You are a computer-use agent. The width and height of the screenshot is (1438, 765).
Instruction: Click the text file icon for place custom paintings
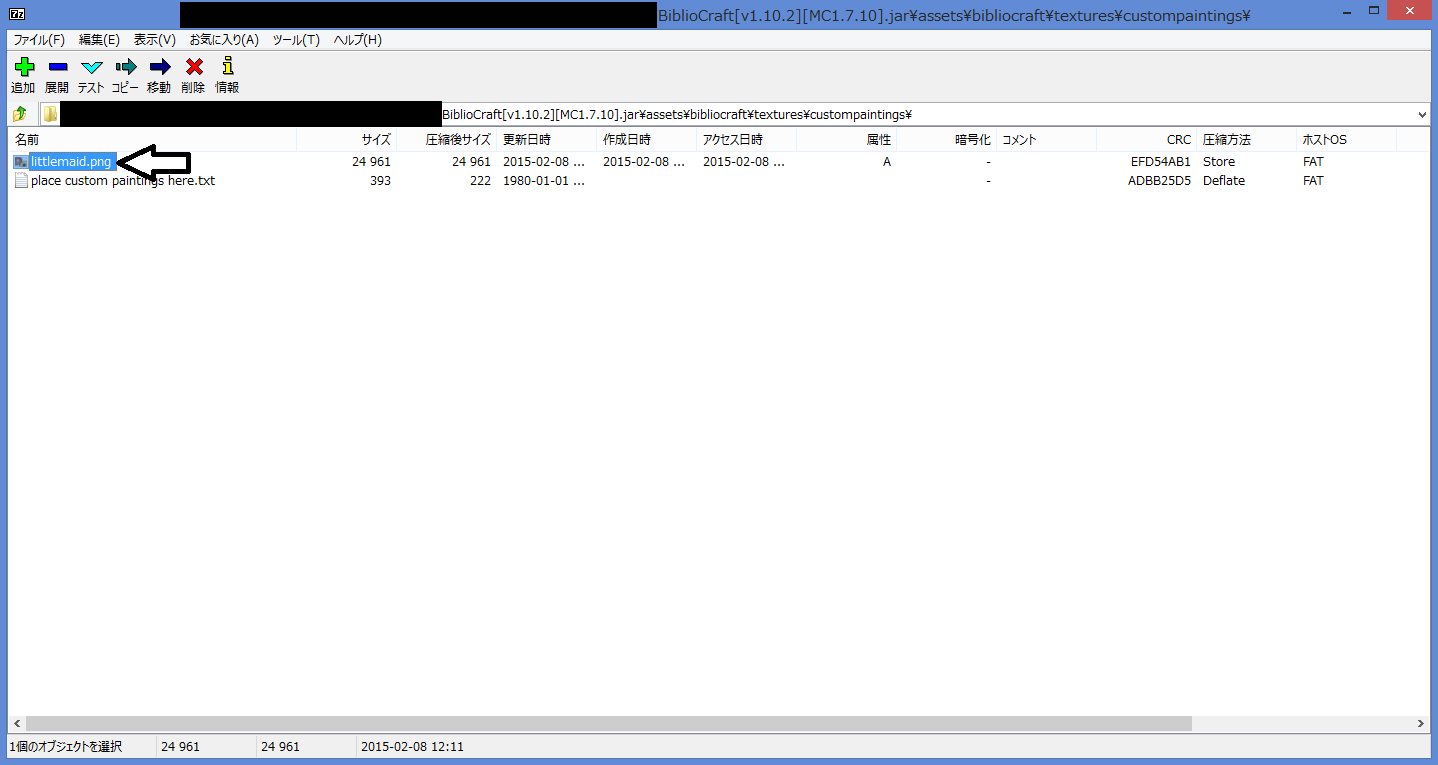[21, 181]
